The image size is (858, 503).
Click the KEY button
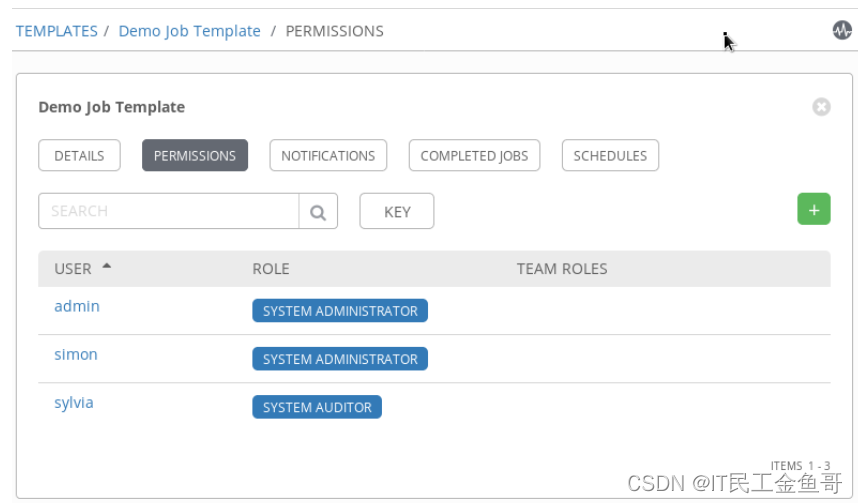[x=397, y=212]
